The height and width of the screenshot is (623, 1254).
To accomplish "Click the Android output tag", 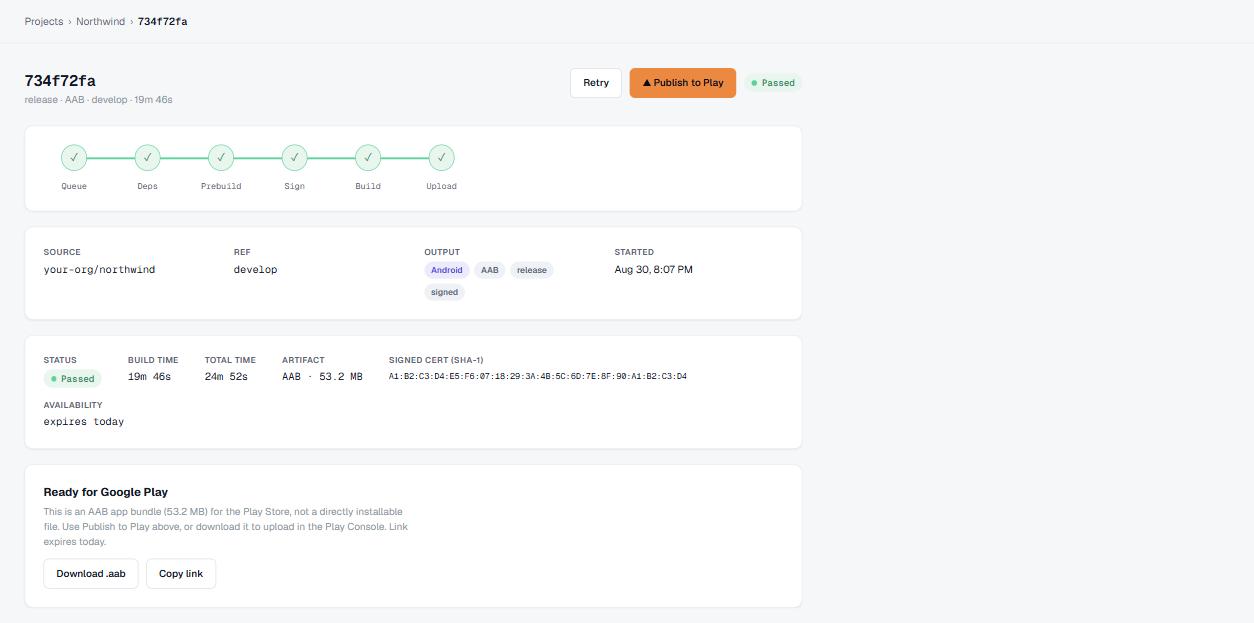I will pyautogui.click(x=447, y=270).
